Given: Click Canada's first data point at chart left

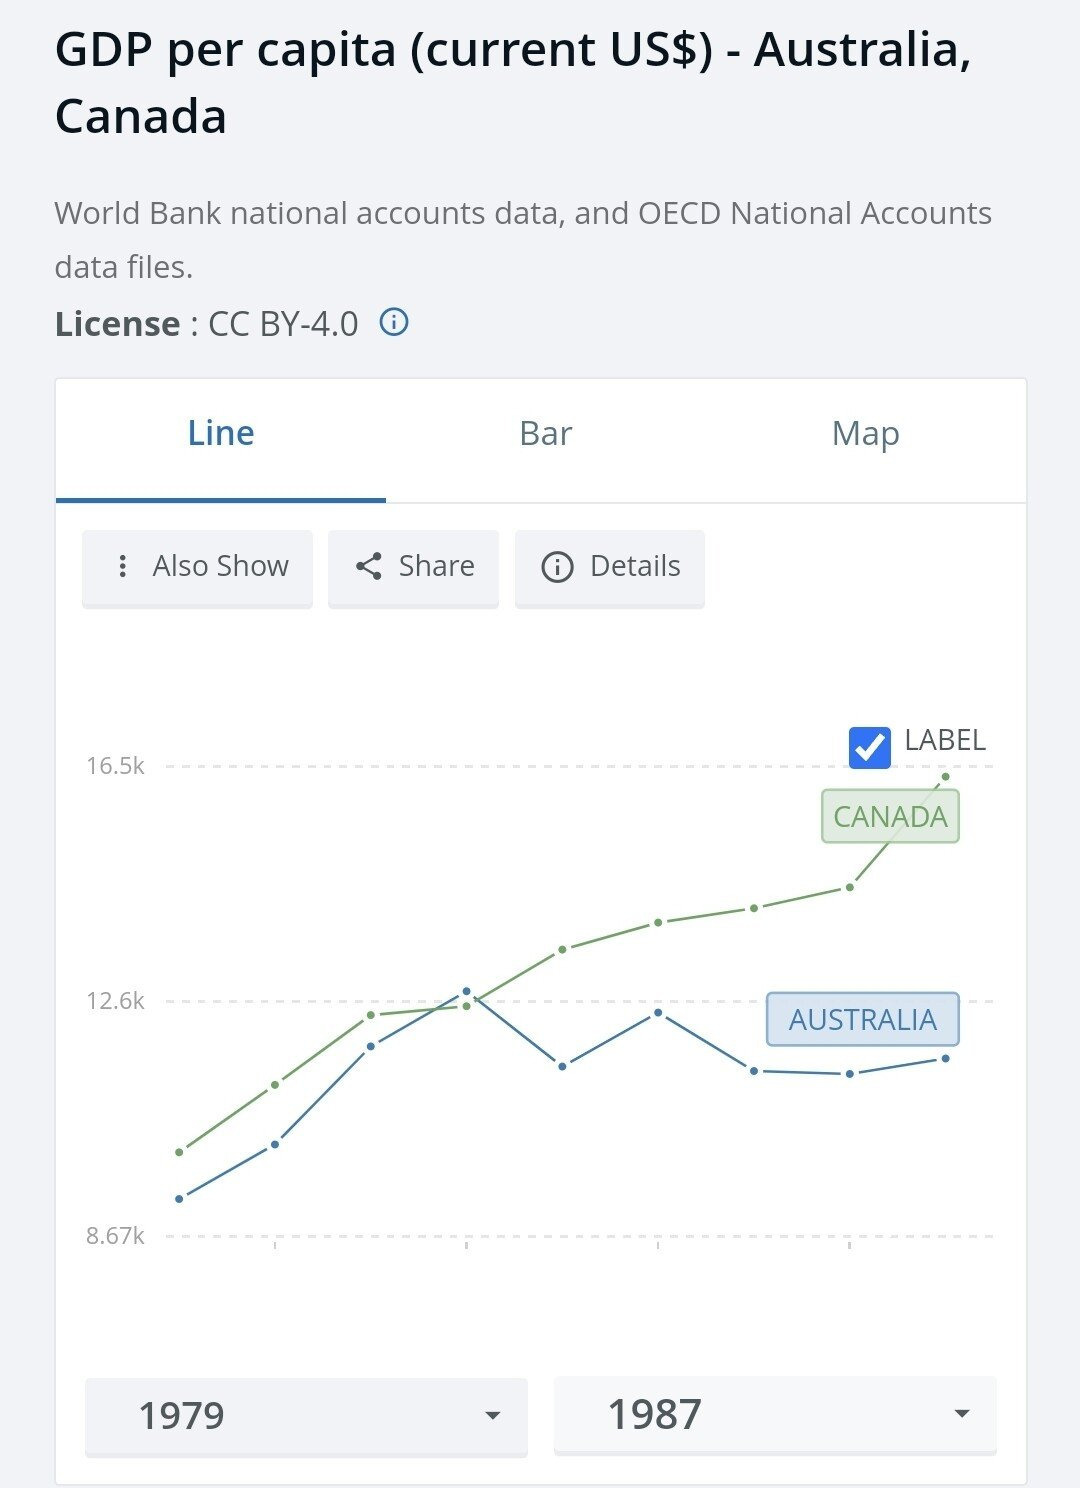Looking at the screenshot, I should (179, 1153).
